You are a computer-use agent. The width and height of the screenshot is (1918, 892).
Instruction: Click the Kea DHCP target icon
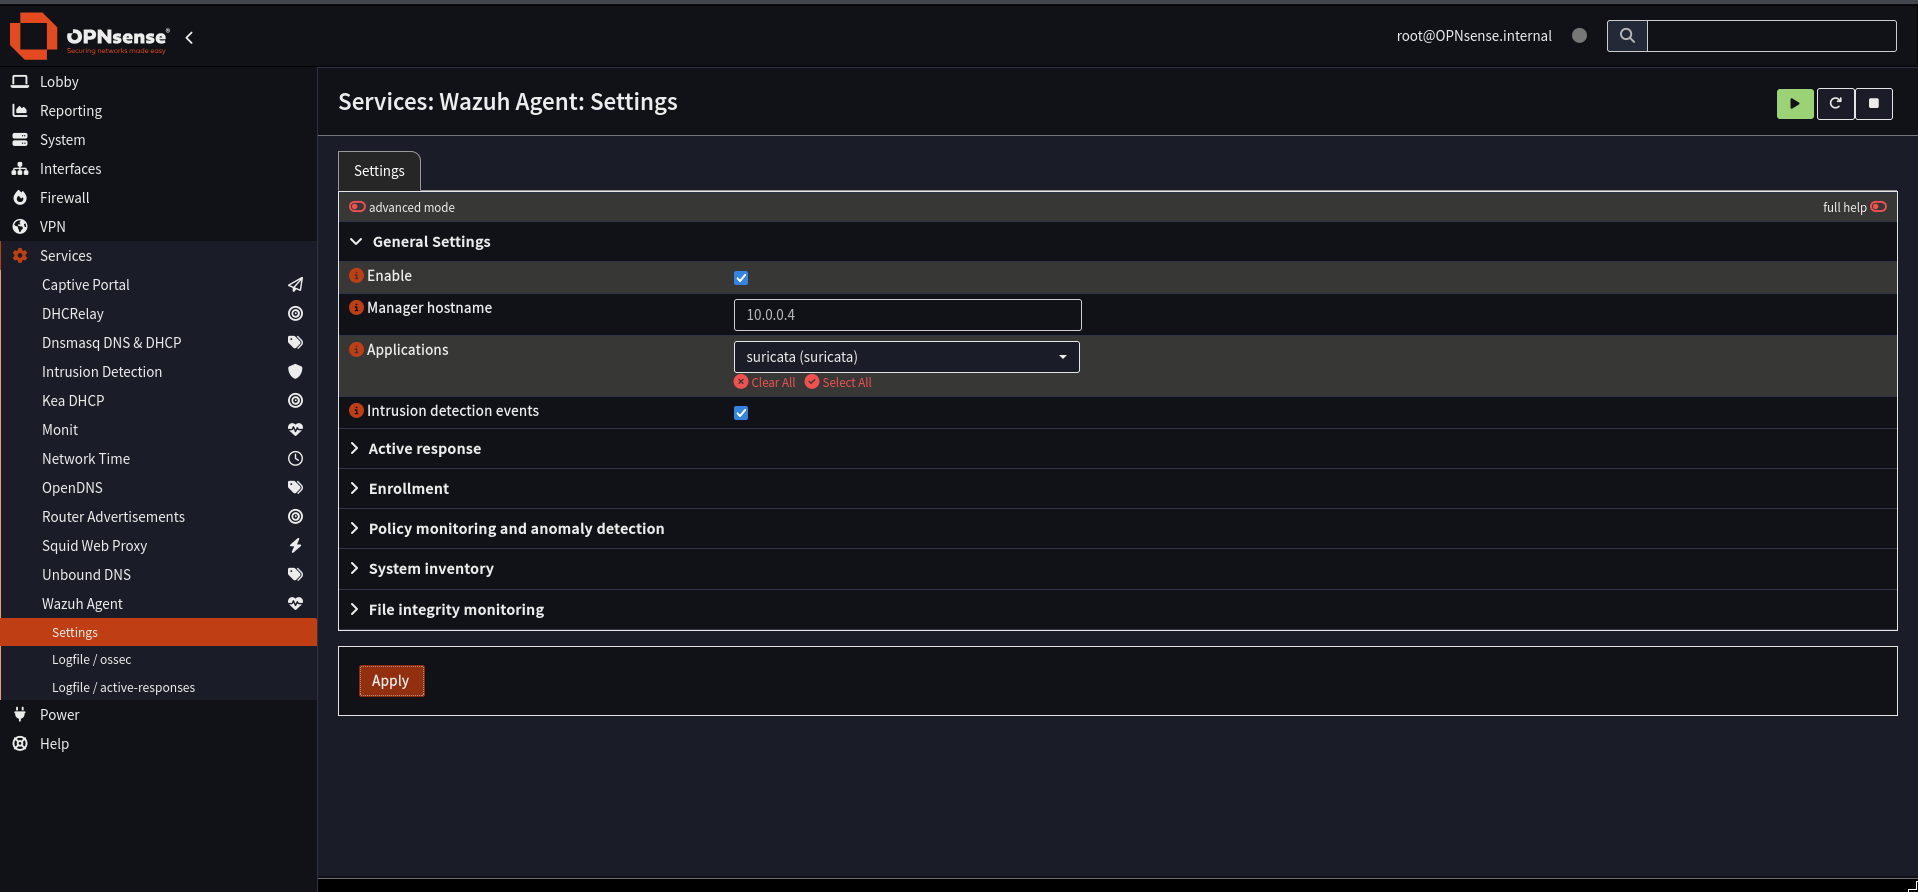click(295, 401)
